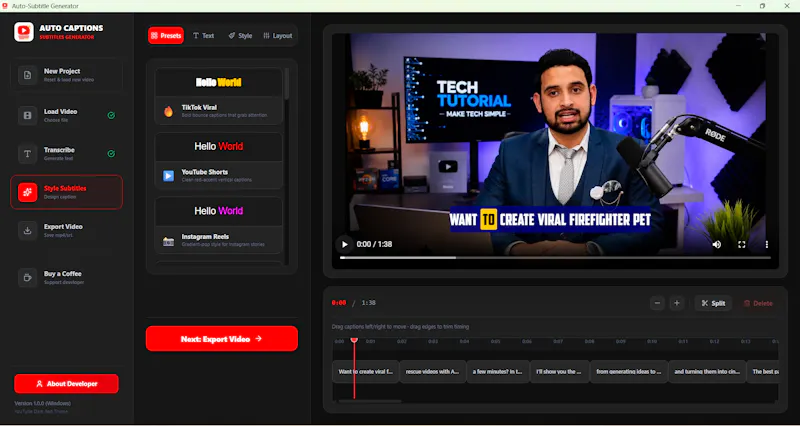Click the timeline horizontal scrollbar

[370, 401]
